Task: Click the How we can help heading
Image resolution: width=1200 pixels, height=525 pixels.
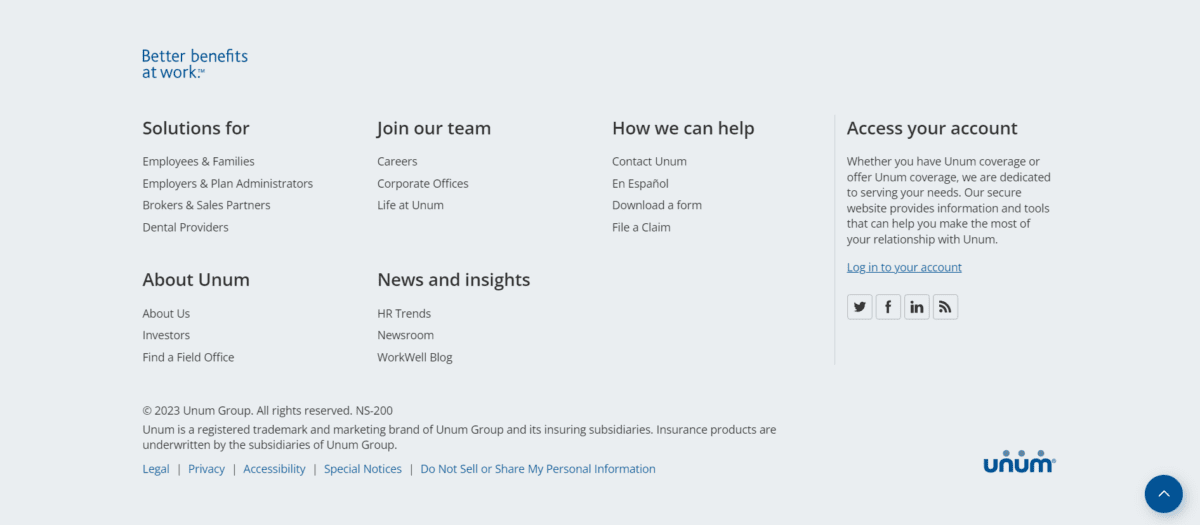Action: point(683,128)
